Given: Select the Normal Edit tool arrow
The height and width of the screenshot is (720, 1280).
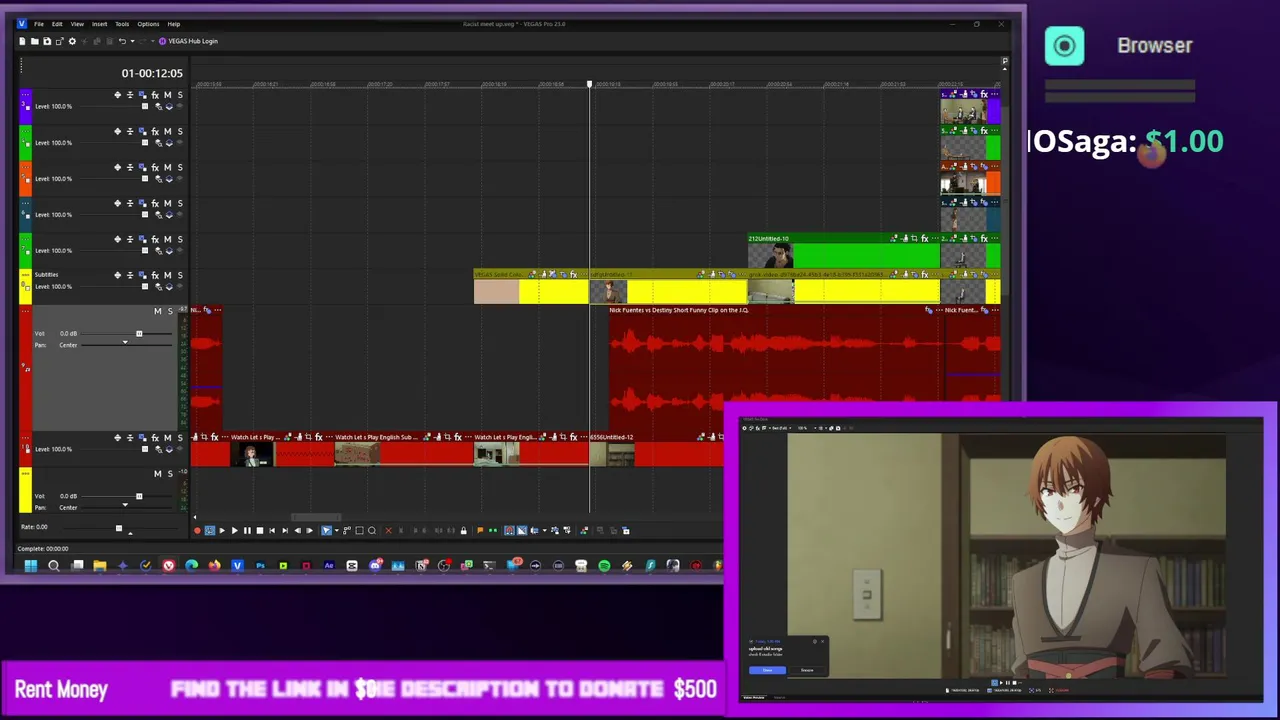Looking at the screenshot, I should click(x=326, y=530).
